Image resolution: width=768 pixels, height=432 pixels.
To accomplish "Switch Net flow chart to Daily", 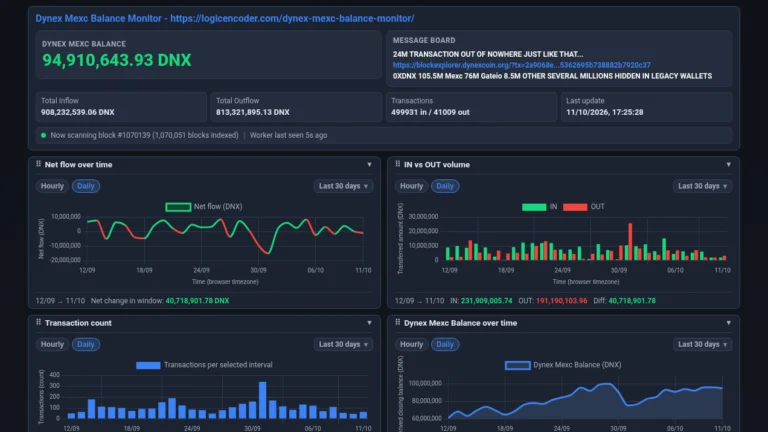I will [x=86, y=186].
